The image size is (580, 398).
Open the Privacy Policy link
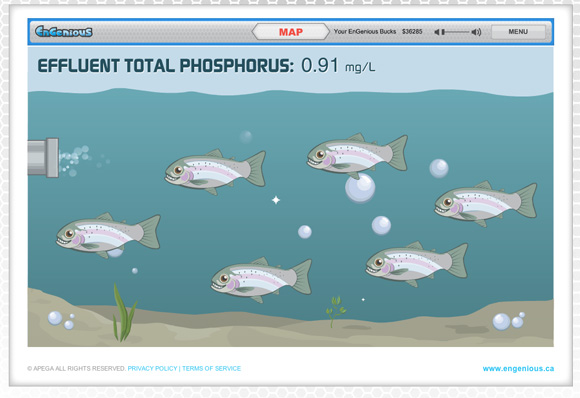[152, 368]
